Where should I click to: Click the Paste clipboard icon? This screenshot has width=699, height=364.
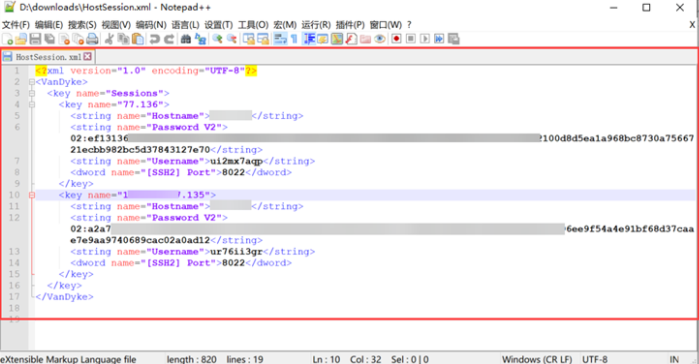click(x=138, y=39)
